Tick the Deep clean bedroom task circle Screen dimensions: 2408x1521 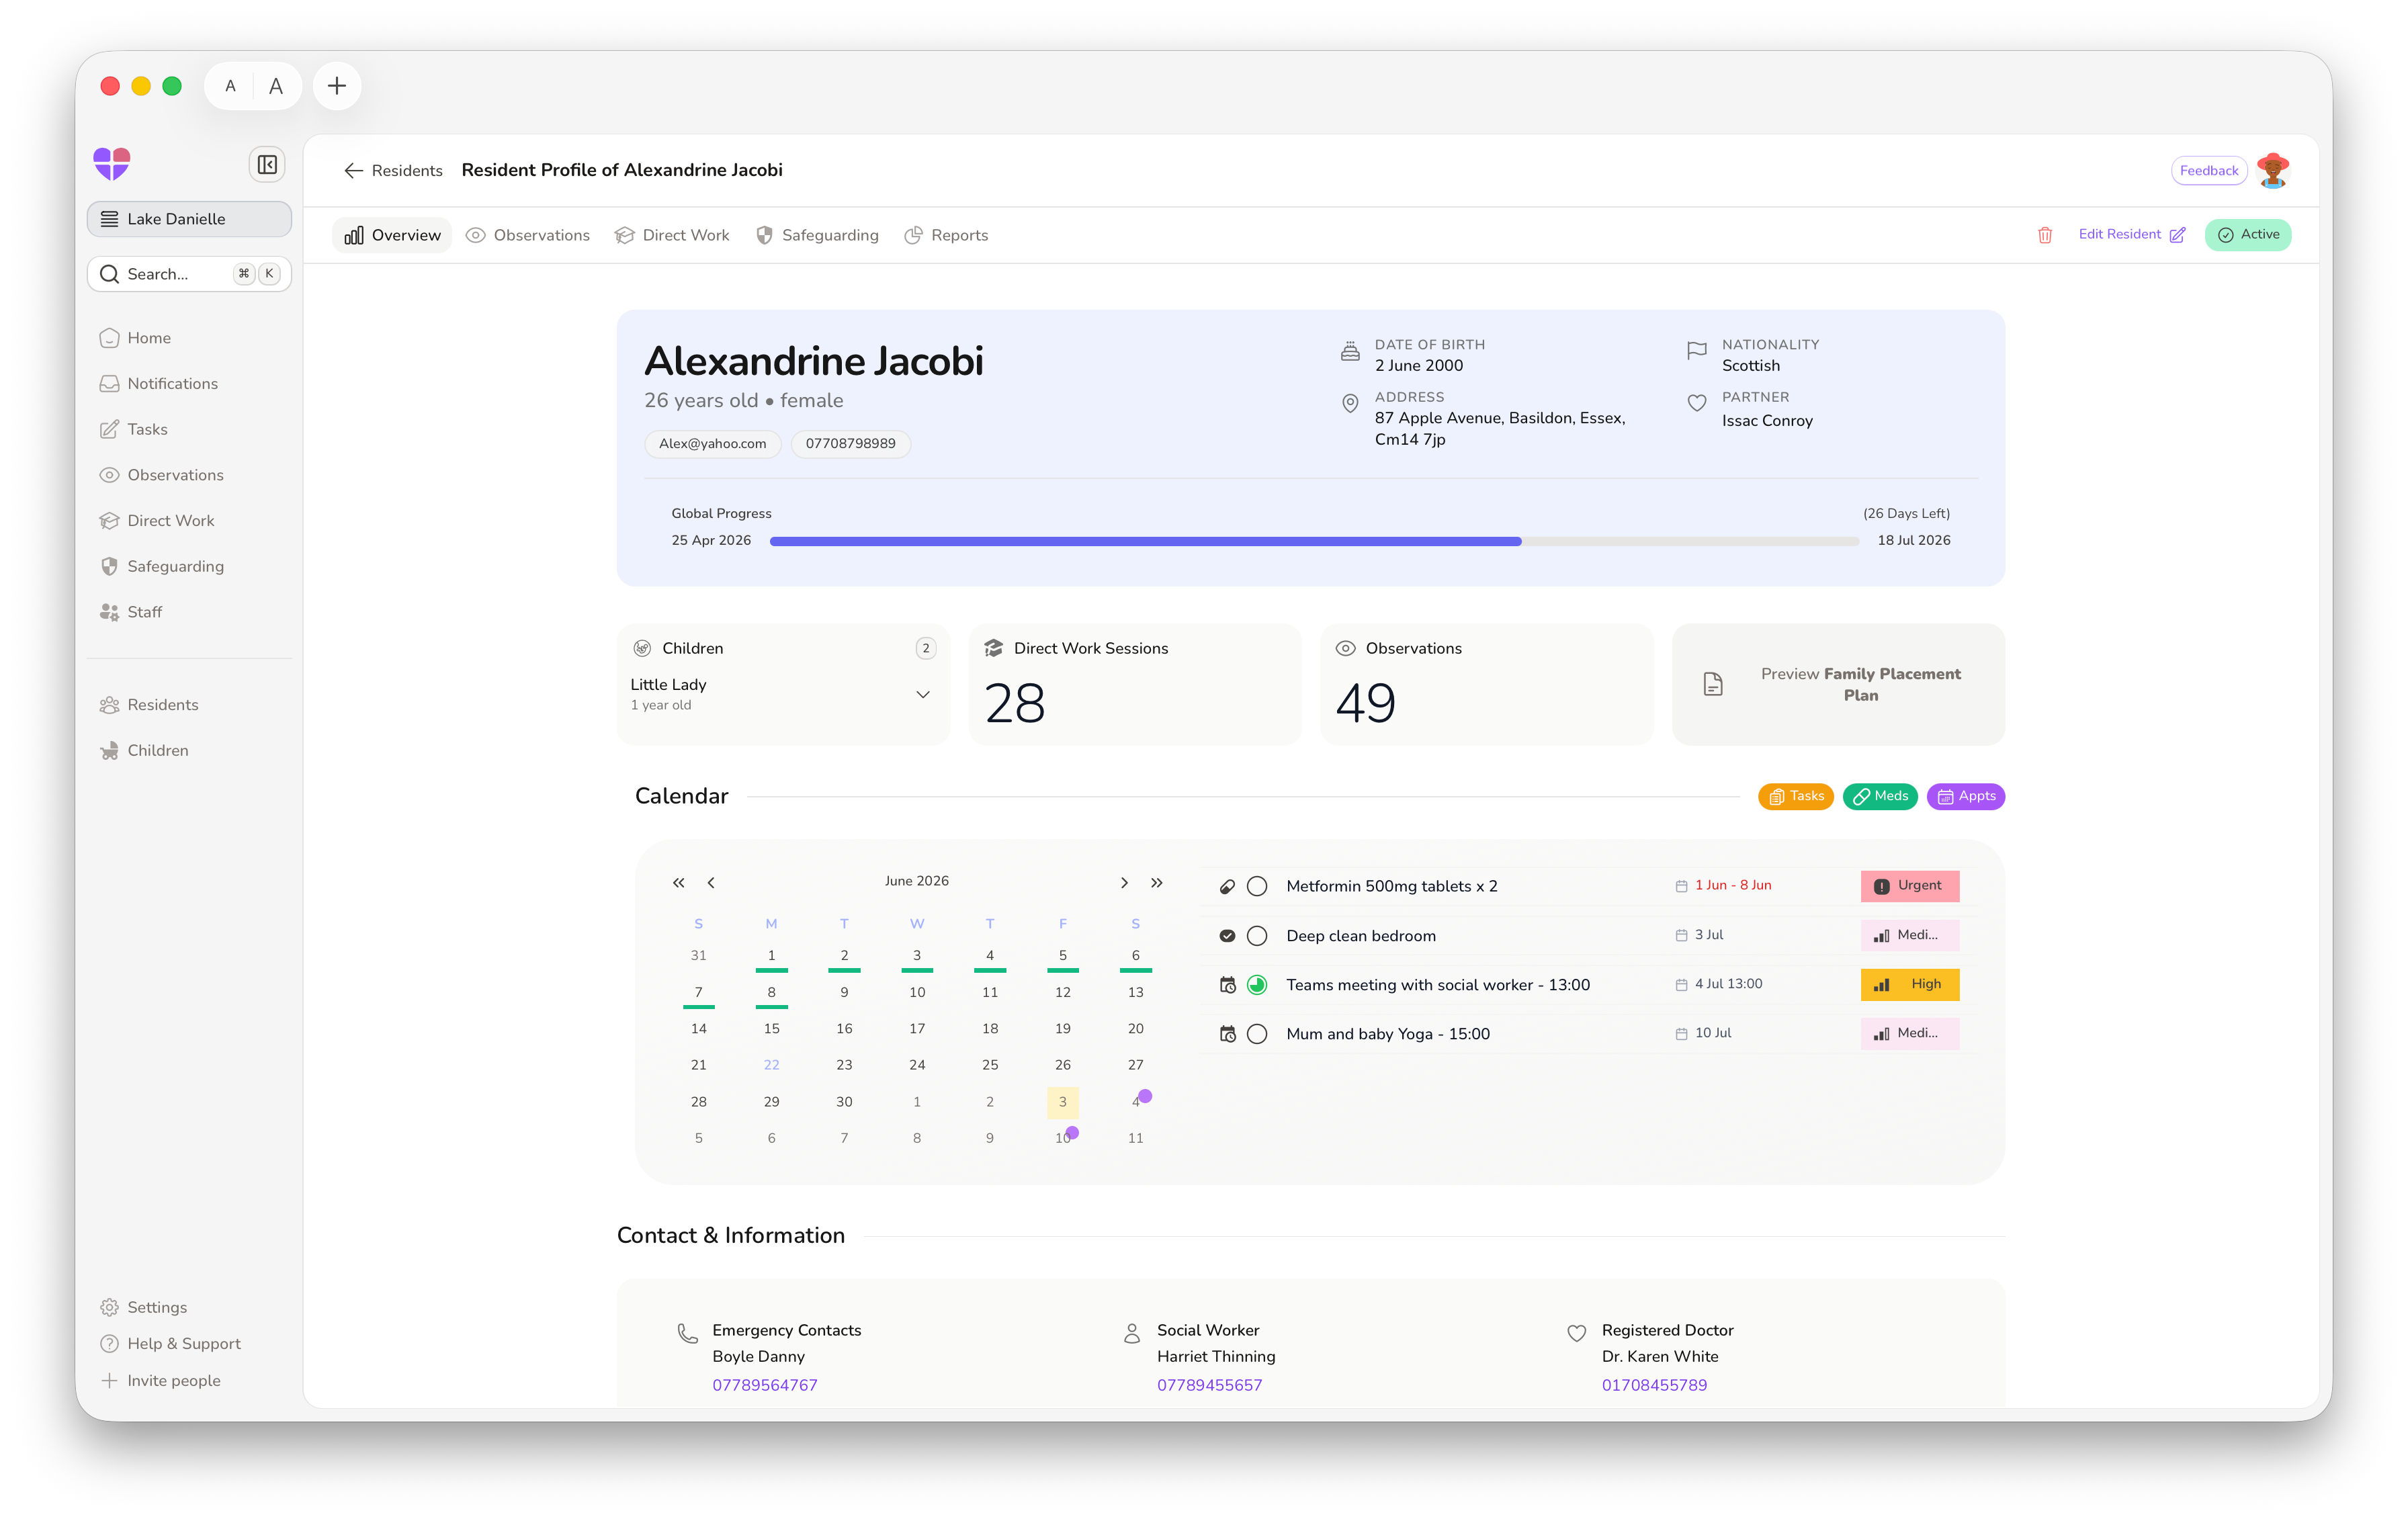coord(1257,936)
